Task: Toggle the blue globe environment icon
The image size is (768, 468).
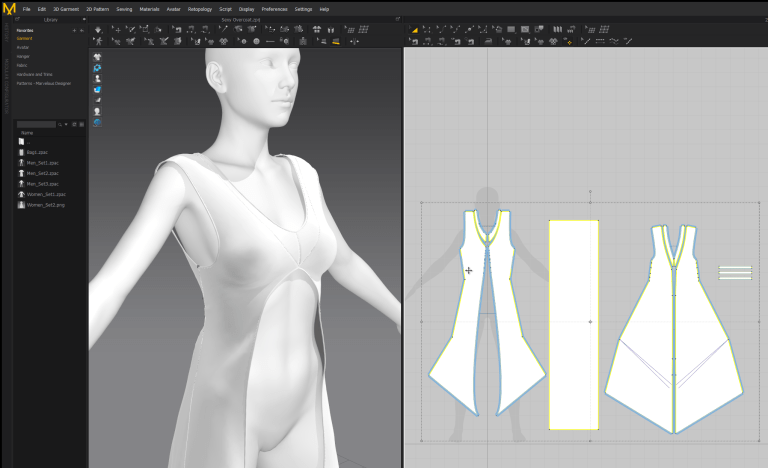Action: pos(97,123)
